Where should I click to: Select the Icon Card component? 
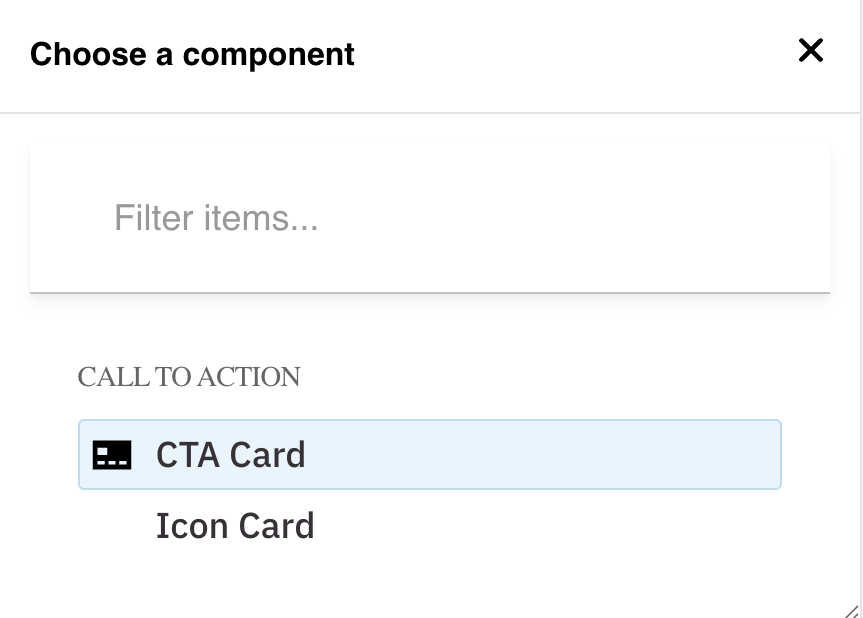point(235,526)
